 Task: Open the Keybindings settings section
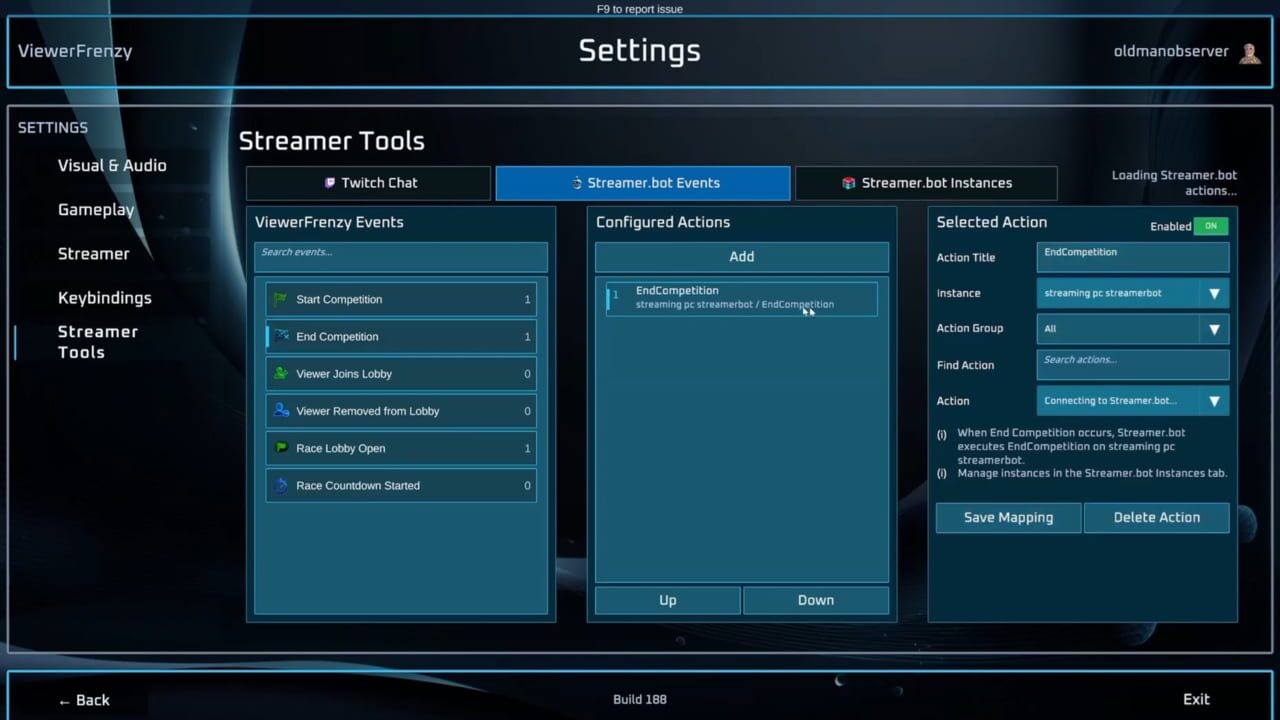pos(105,298)
